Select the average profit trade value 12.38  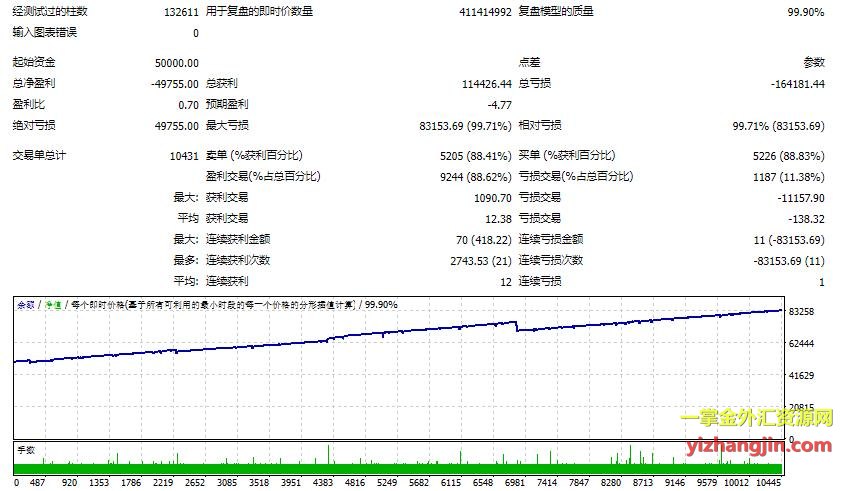[499, 219]
